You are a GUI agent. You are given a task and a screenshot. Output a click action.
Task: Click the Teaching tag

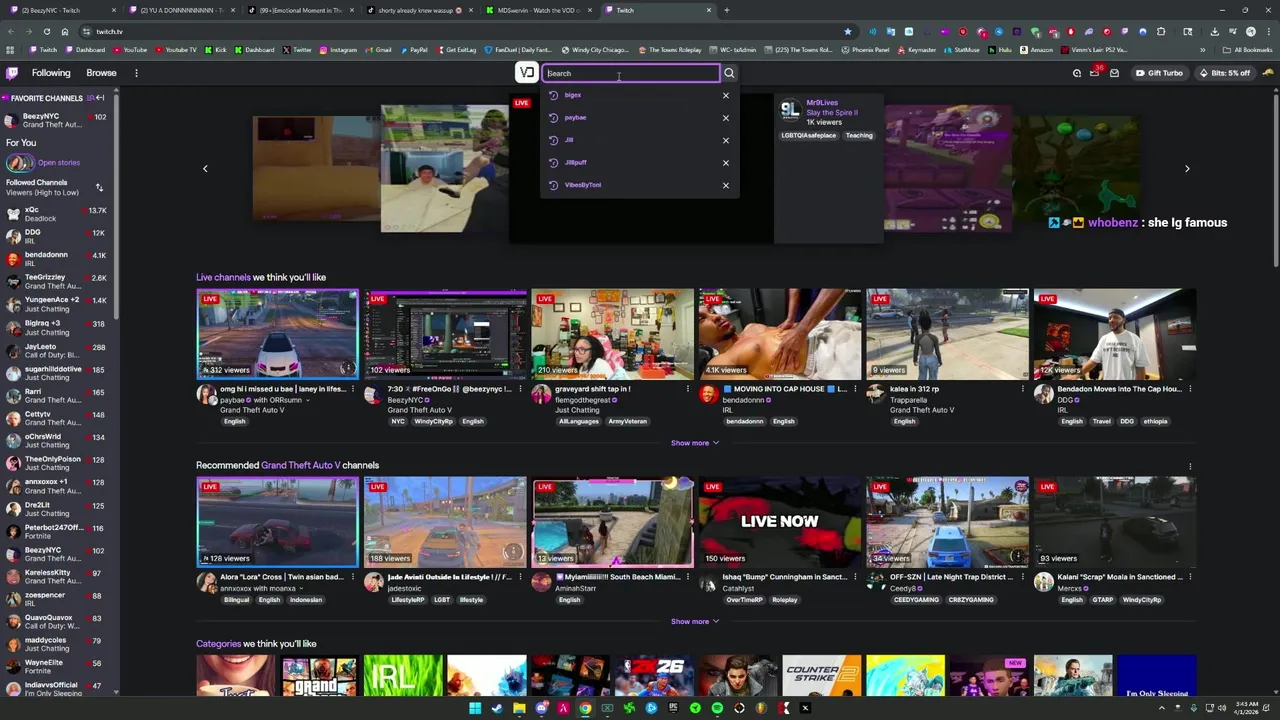pyautogui.click(x=859, y=135)
